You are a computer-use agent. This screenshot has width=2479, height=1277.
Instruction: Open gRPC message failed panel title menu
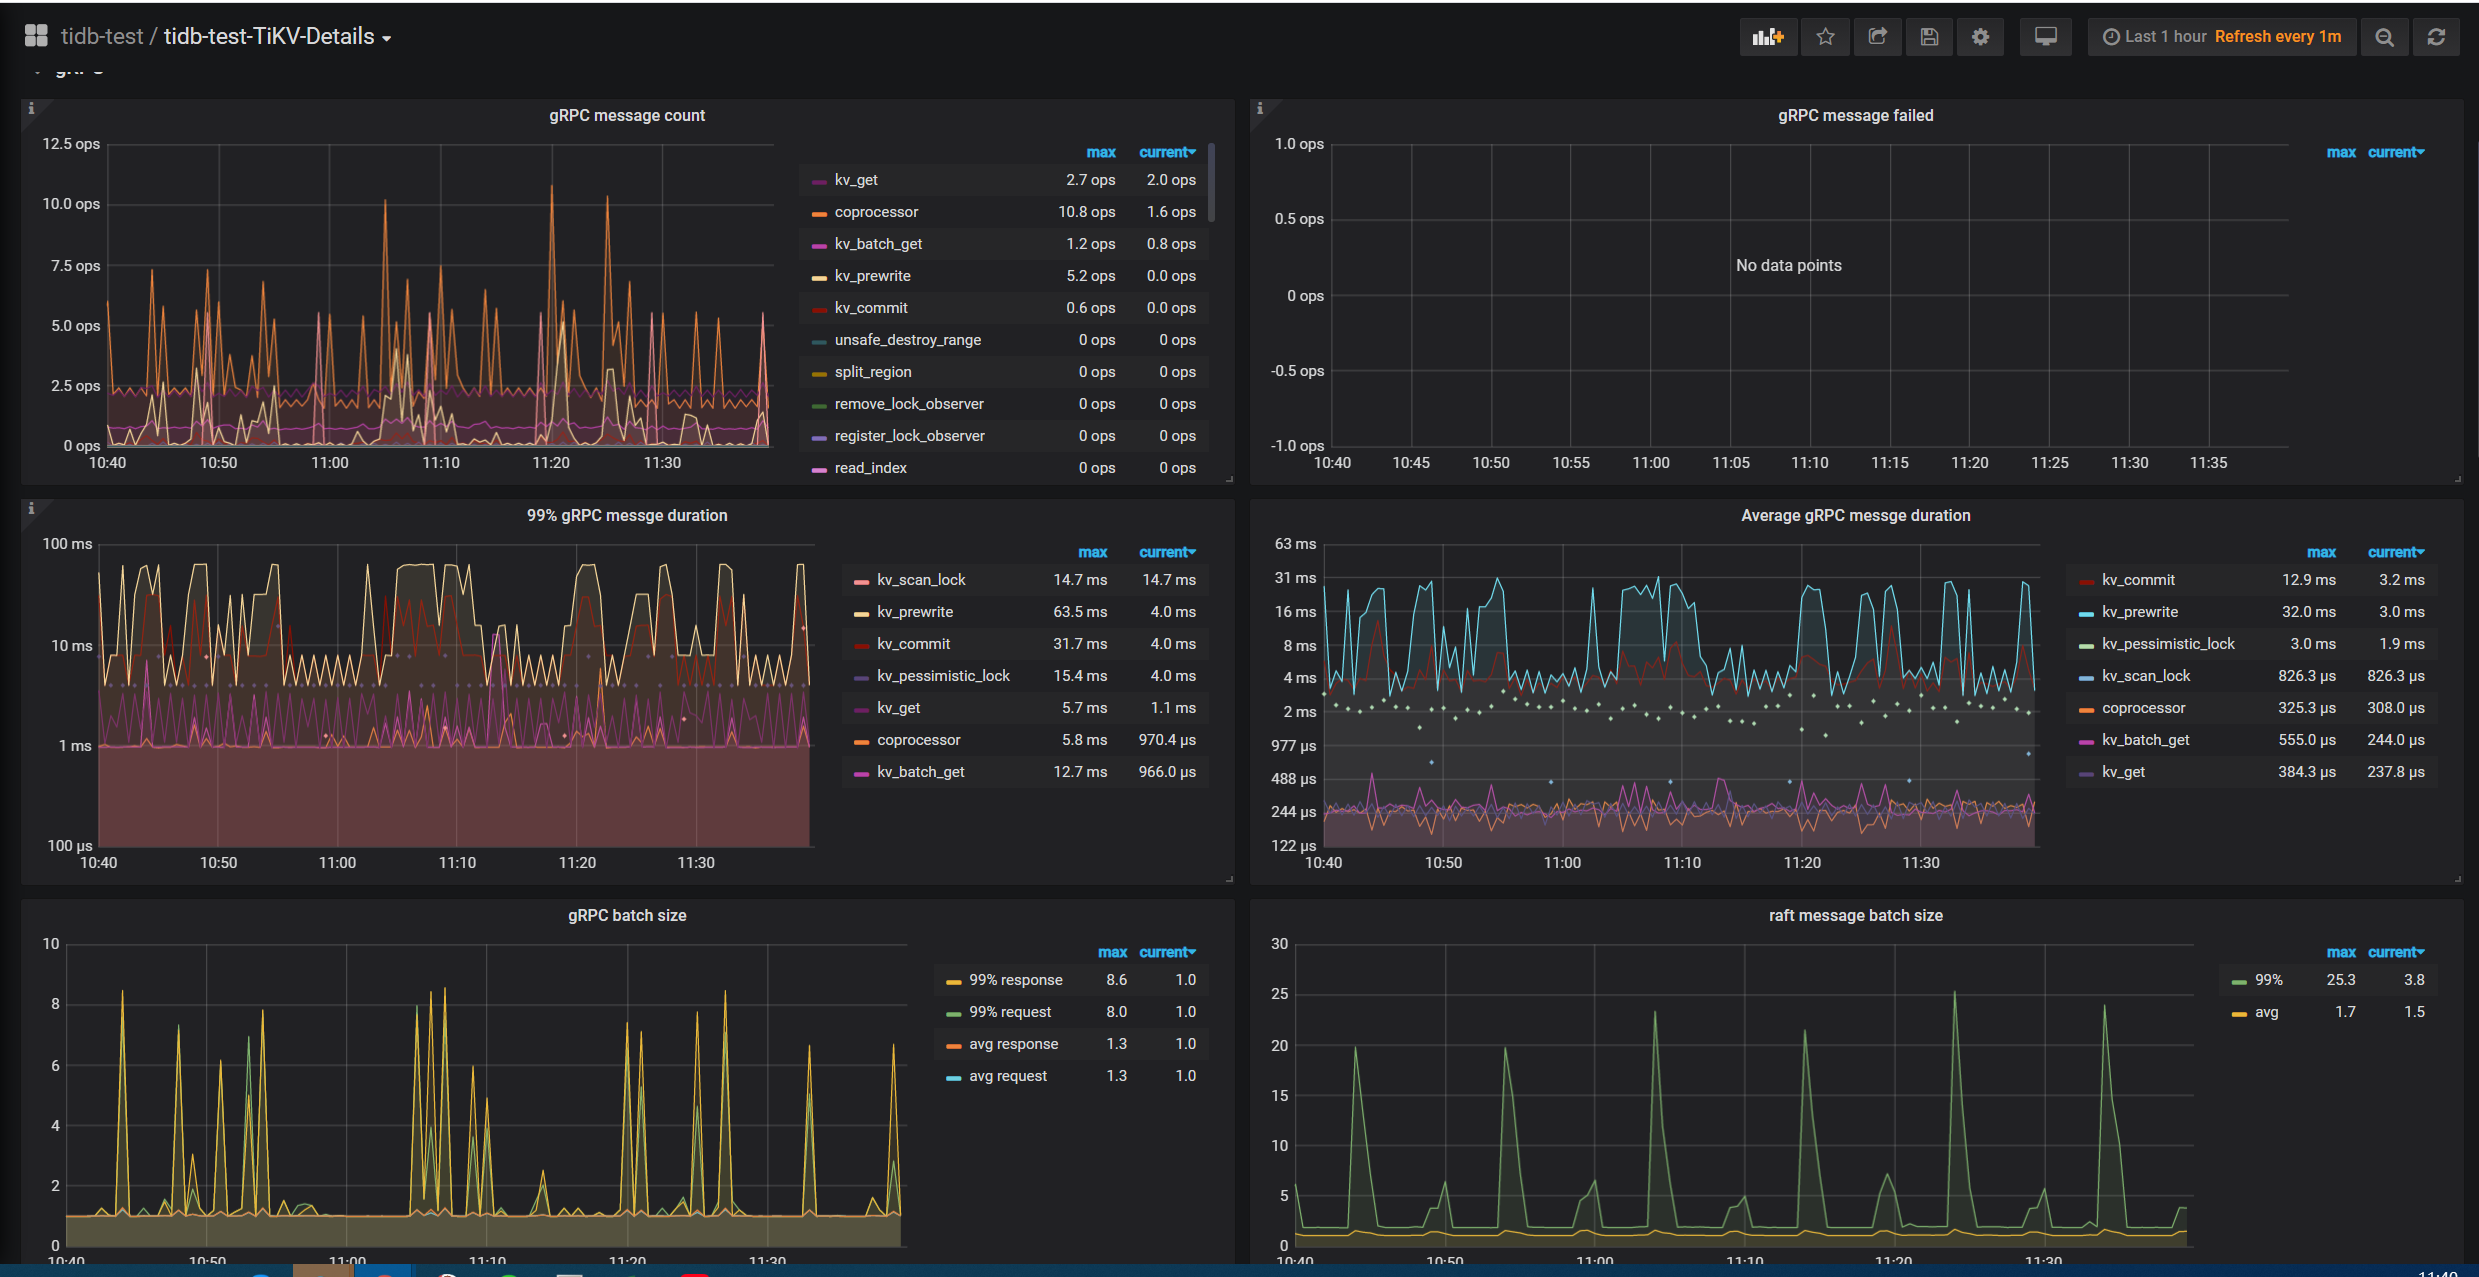coord(1855,115)
